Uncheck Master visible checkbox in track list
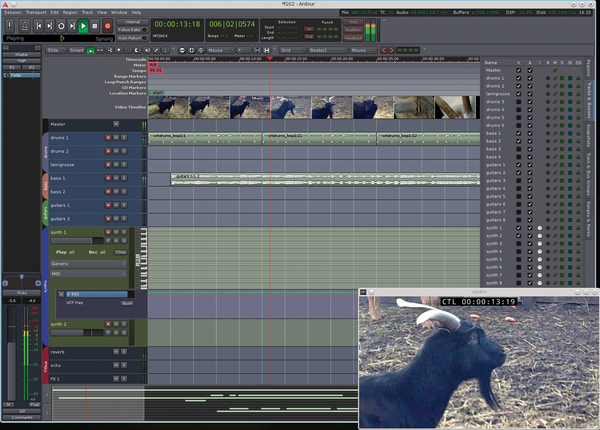600x430 pixels. (518, 70)
